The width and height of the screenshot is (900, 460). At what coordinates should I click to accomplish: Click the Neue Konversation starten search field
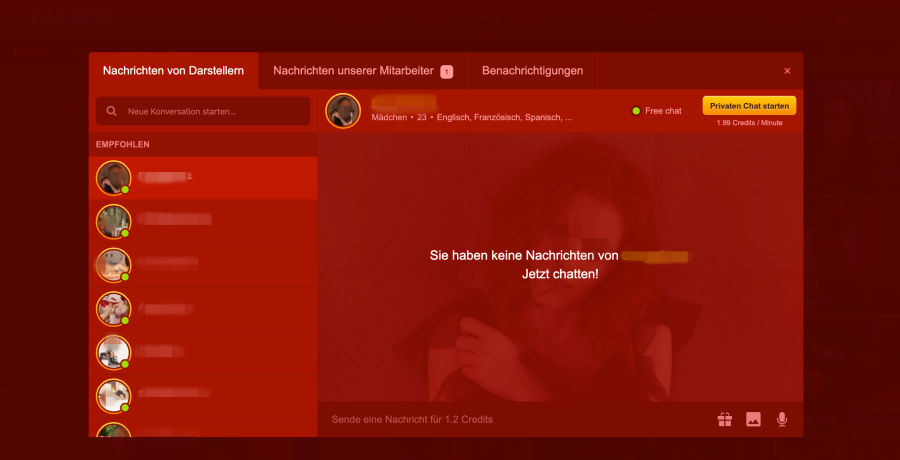203,111
